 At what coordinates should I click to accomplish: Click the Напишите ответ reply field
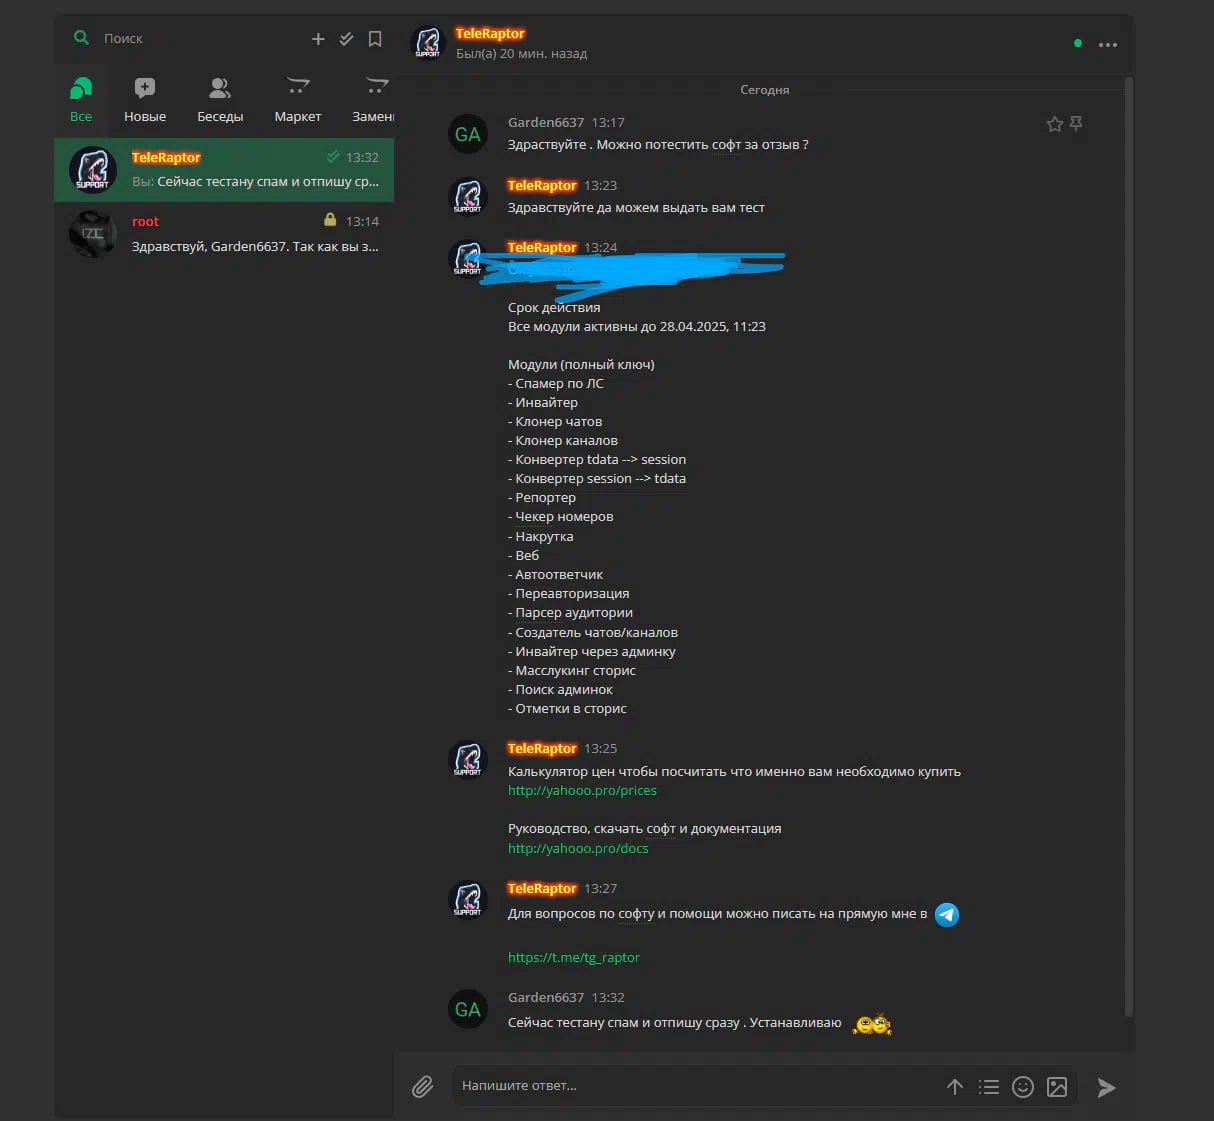[695, 1086]
